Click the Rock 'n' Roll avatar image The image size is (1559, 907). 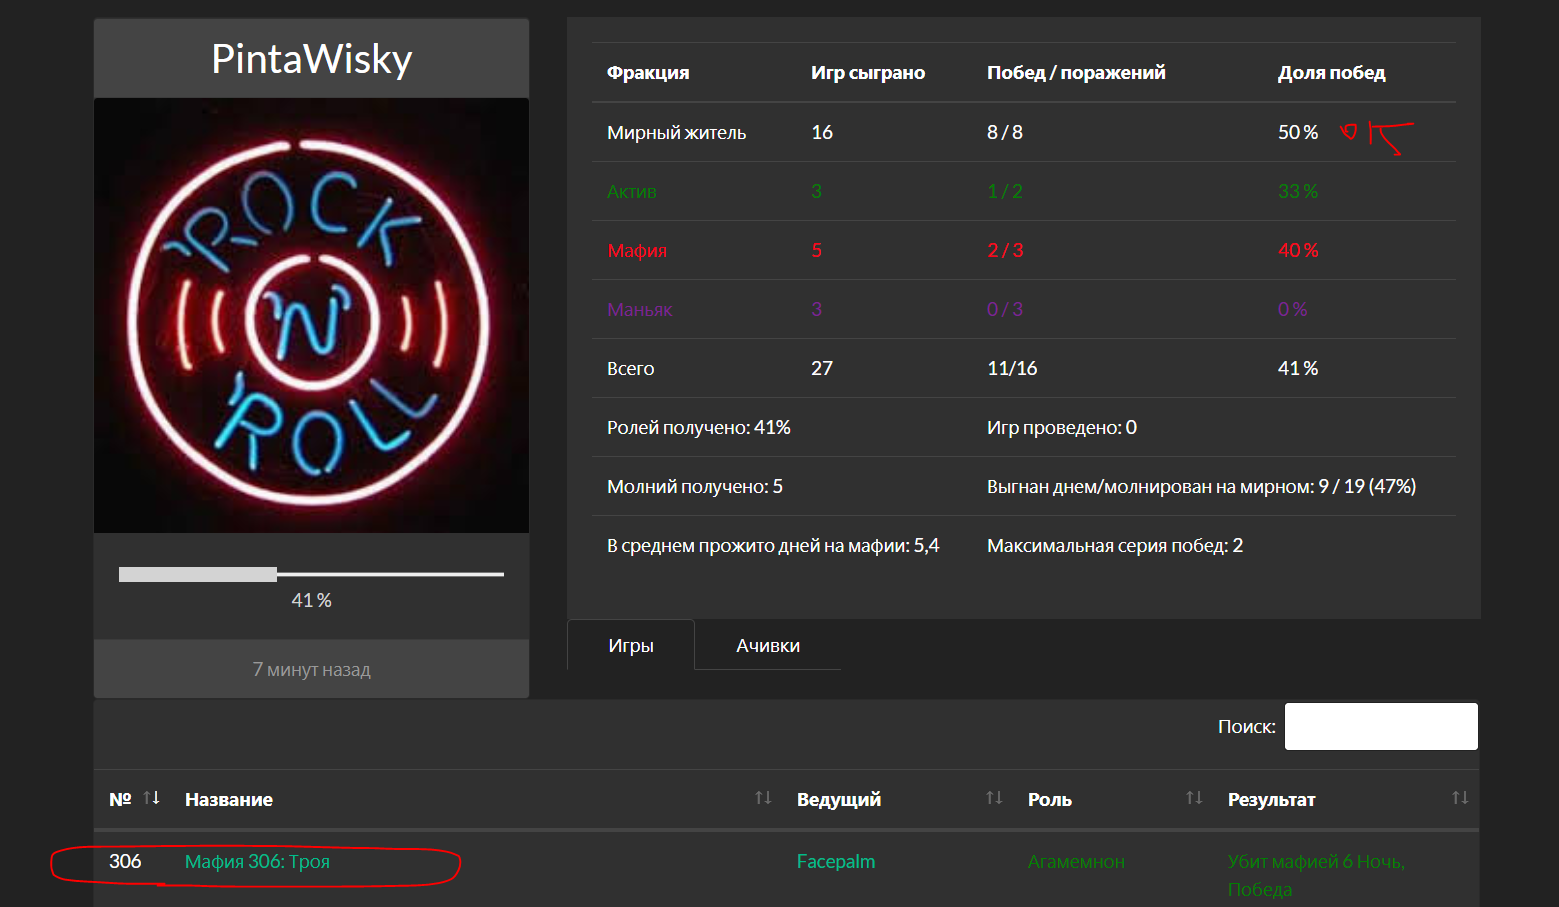(311, 316)
